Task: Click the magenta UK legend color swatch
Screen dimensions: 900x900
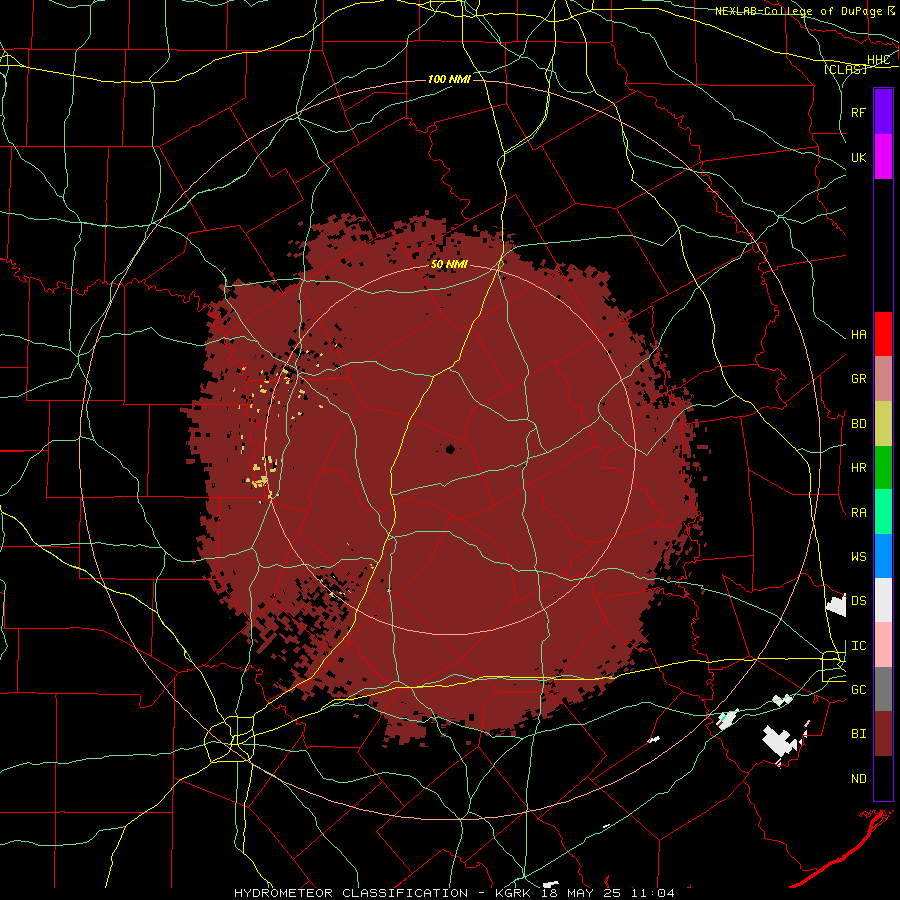Action: click(x=883, y=157)
